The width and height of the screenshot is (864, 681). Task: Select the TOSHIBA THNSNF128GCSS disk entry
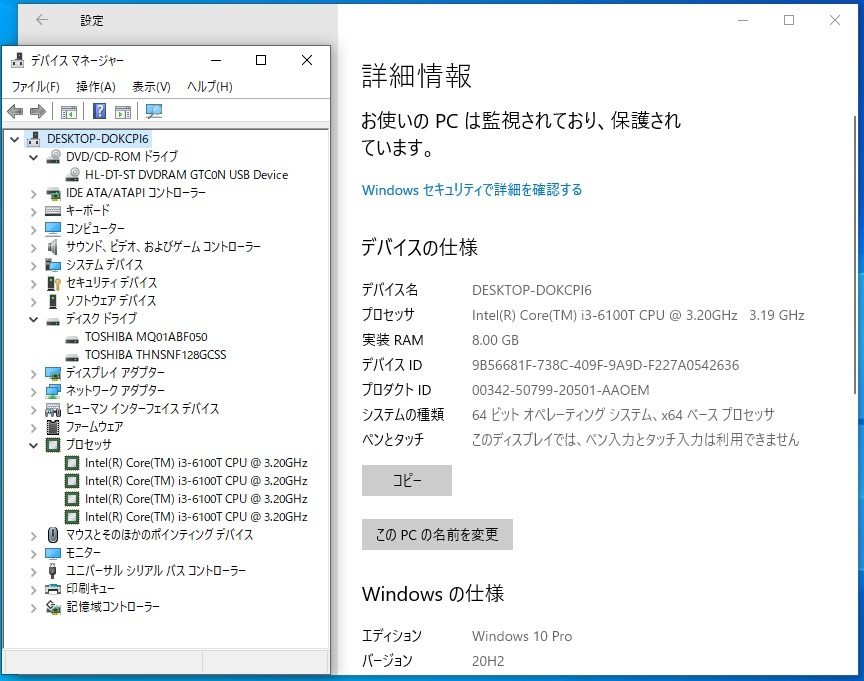(x=155, y=355)
